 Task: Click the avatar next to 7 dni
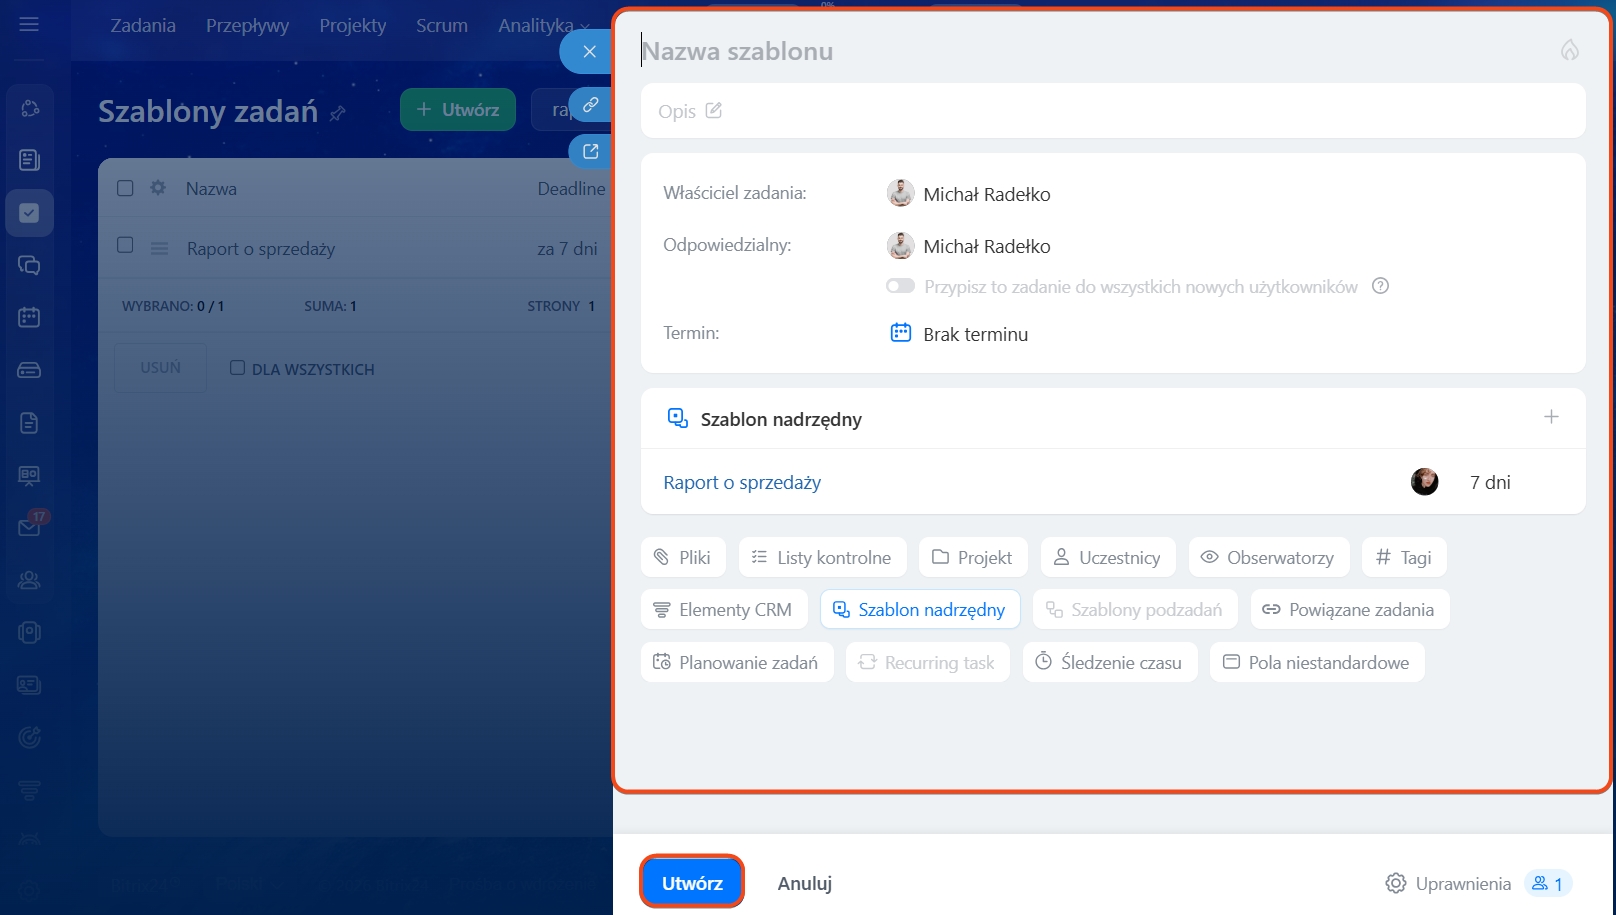[1424, 482]
